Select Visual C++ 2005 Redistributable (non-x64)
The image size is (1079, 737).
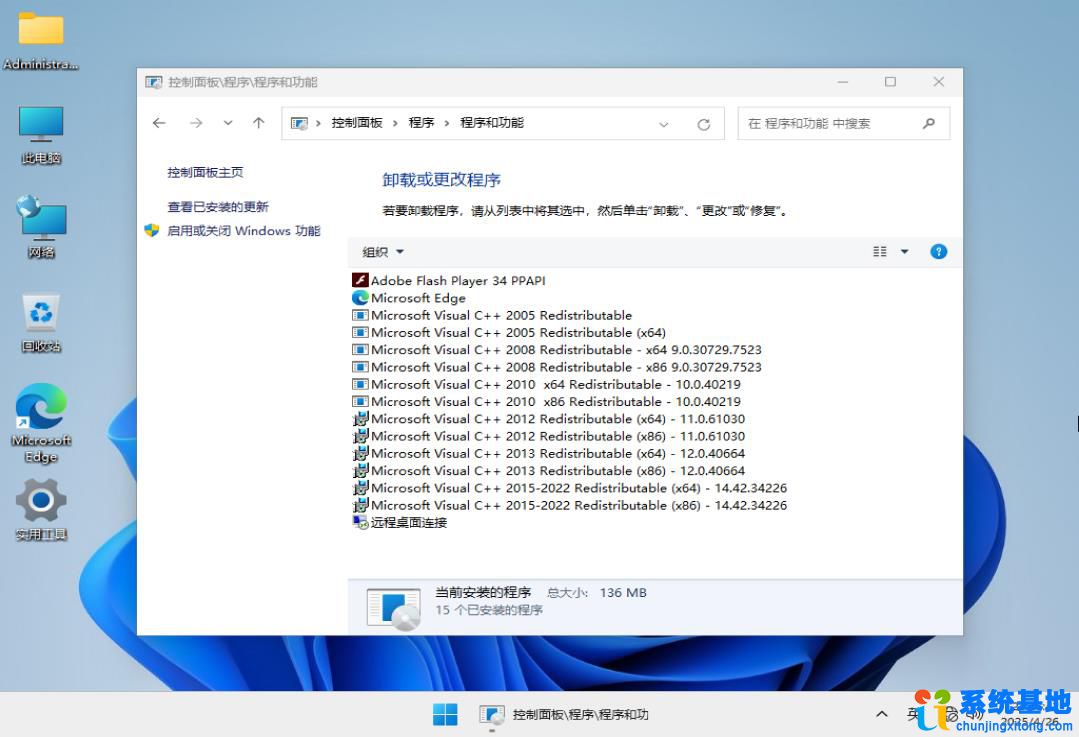[502, 315]
